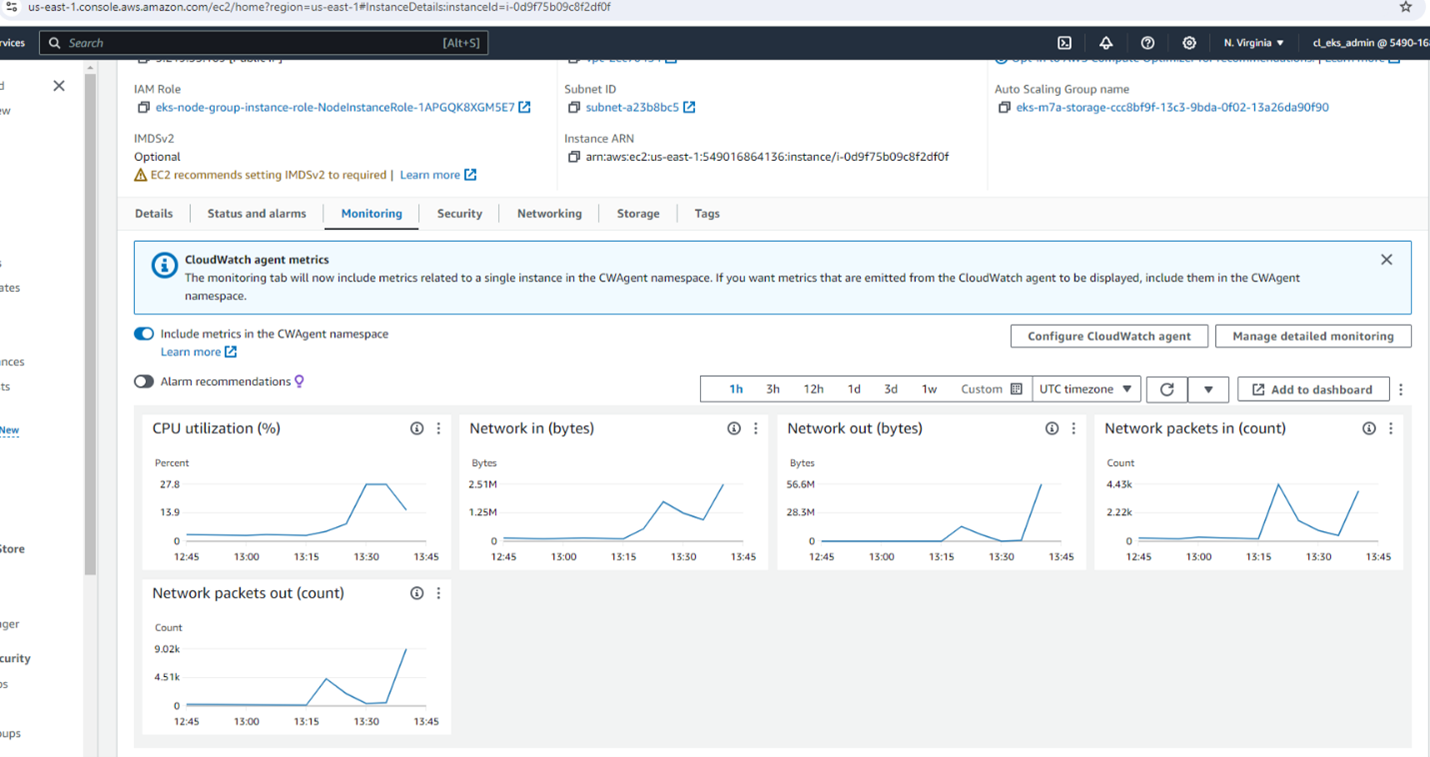Click the alarm recommendations lightbulb icon
Image resolution: width=1430 pixels, height=757 pixels.
299,381
